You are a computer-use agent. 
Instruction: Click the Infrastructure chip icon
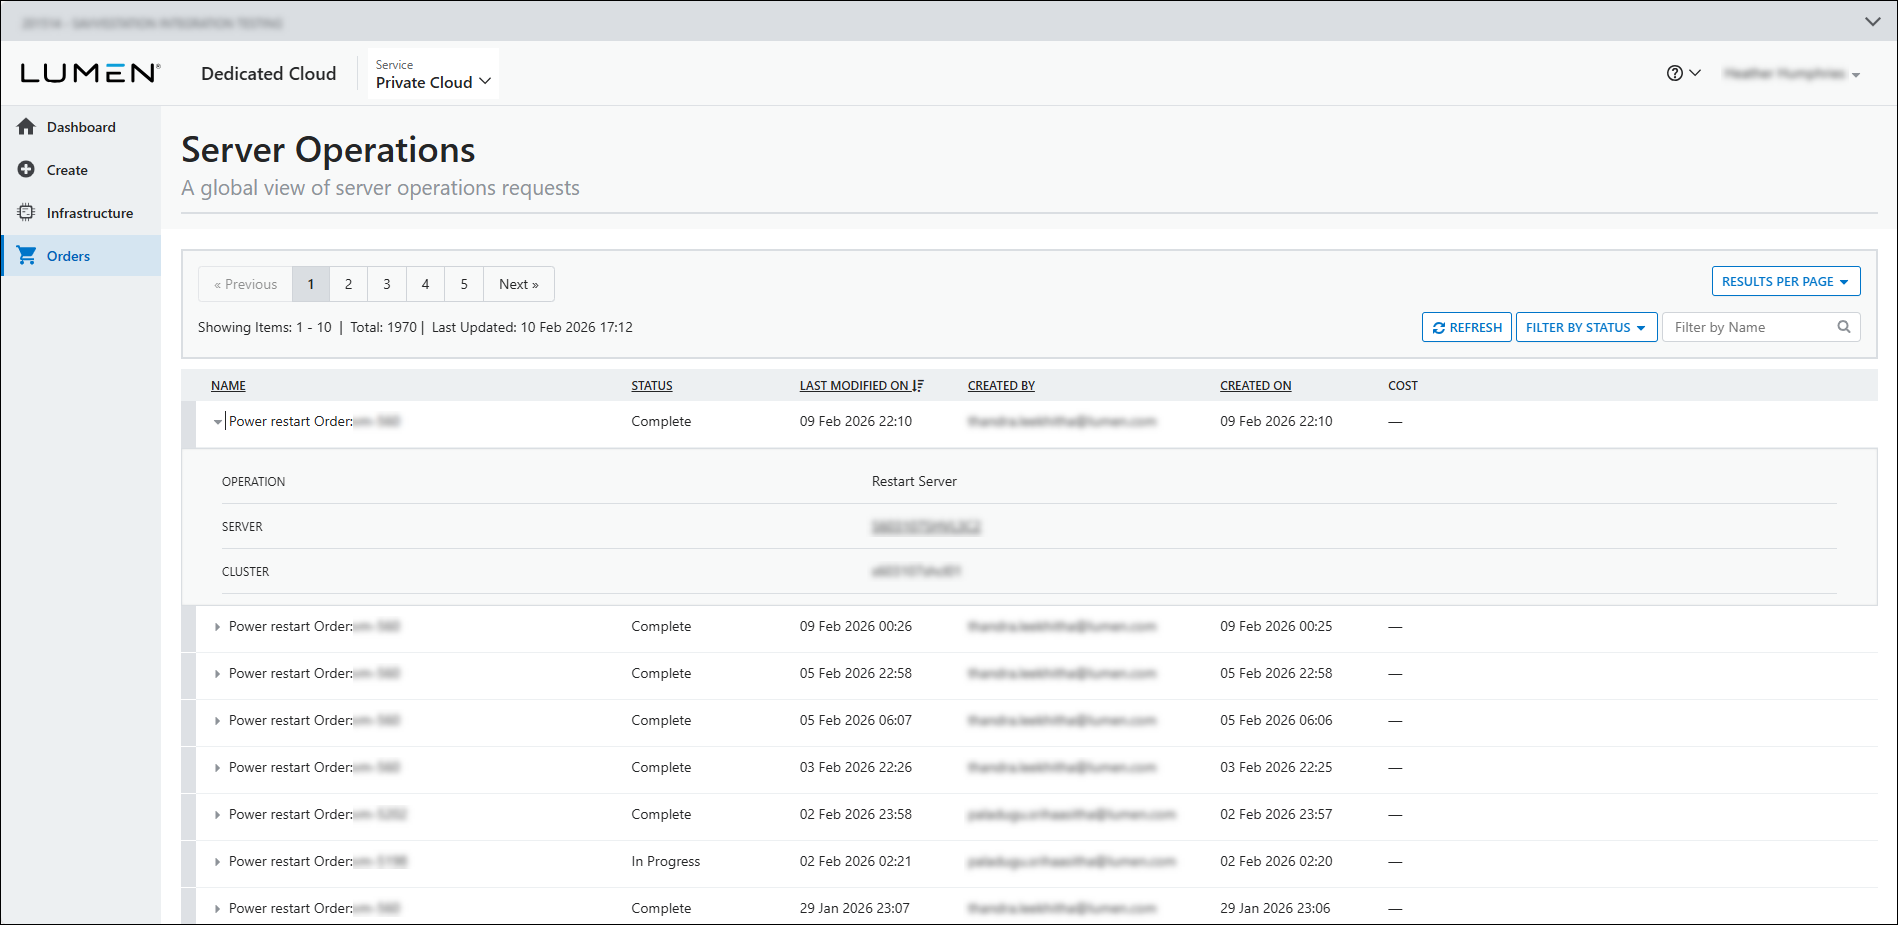click(27, 213)
